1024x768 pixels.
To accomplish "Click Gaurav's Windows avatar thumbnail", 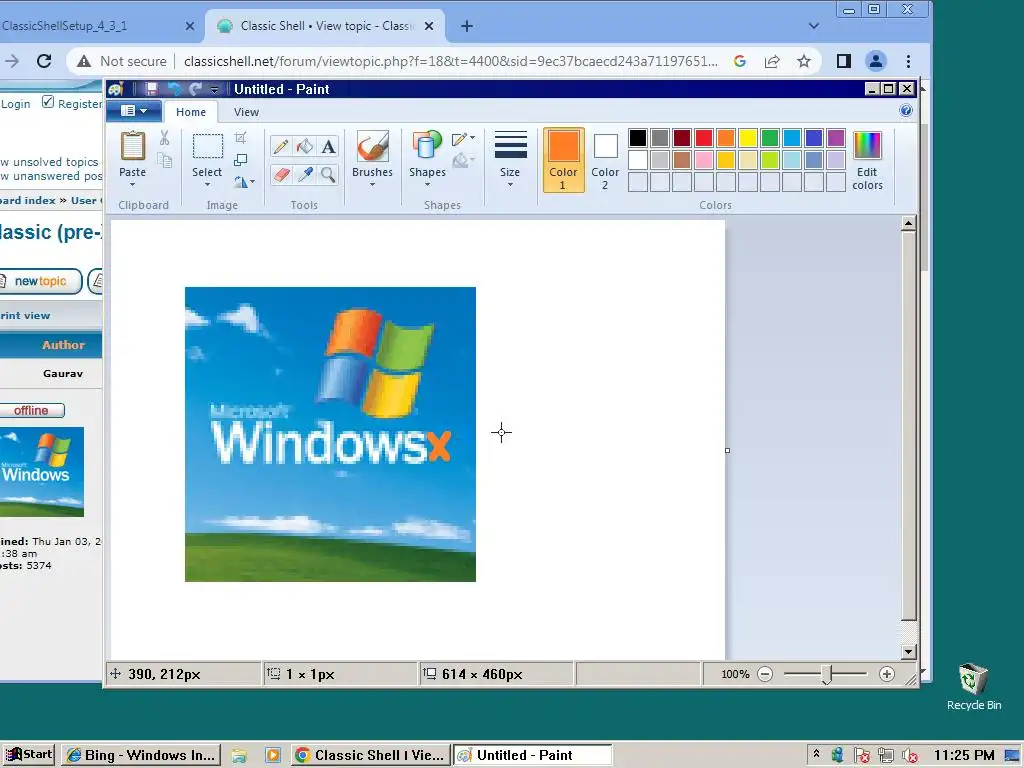I will [x=42, y=472].
